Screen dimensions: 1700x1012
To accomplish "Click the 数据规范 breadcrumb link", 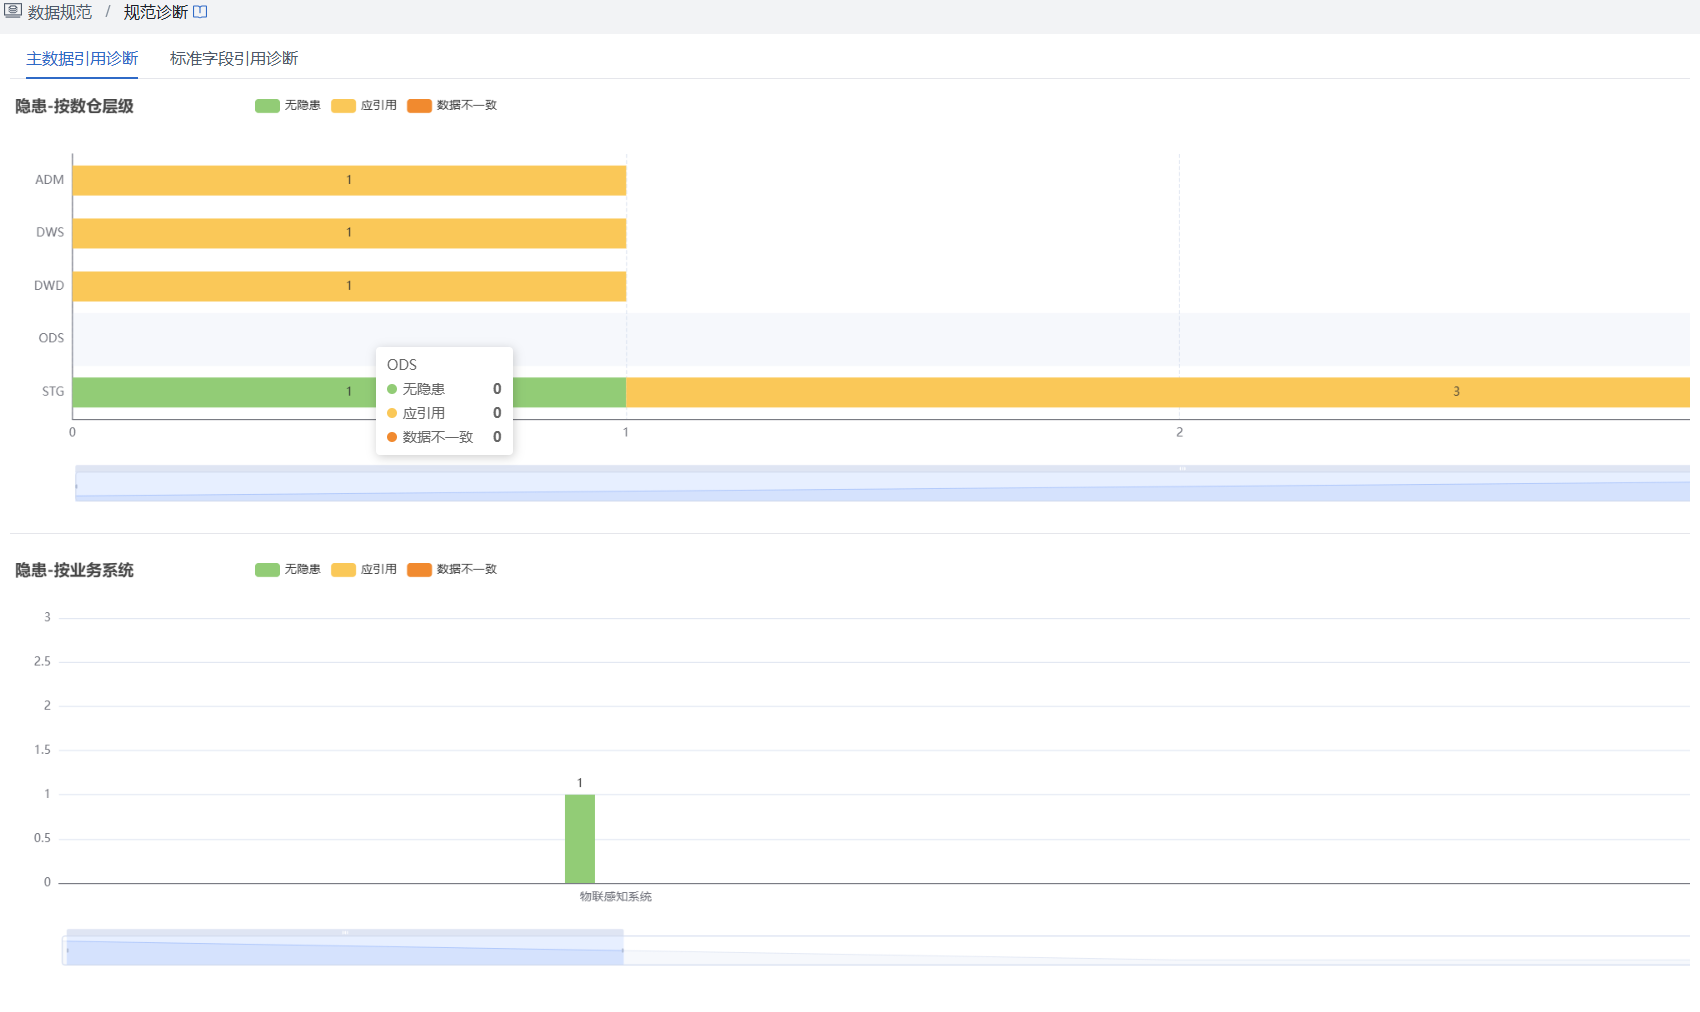I will tap(60, 12).
